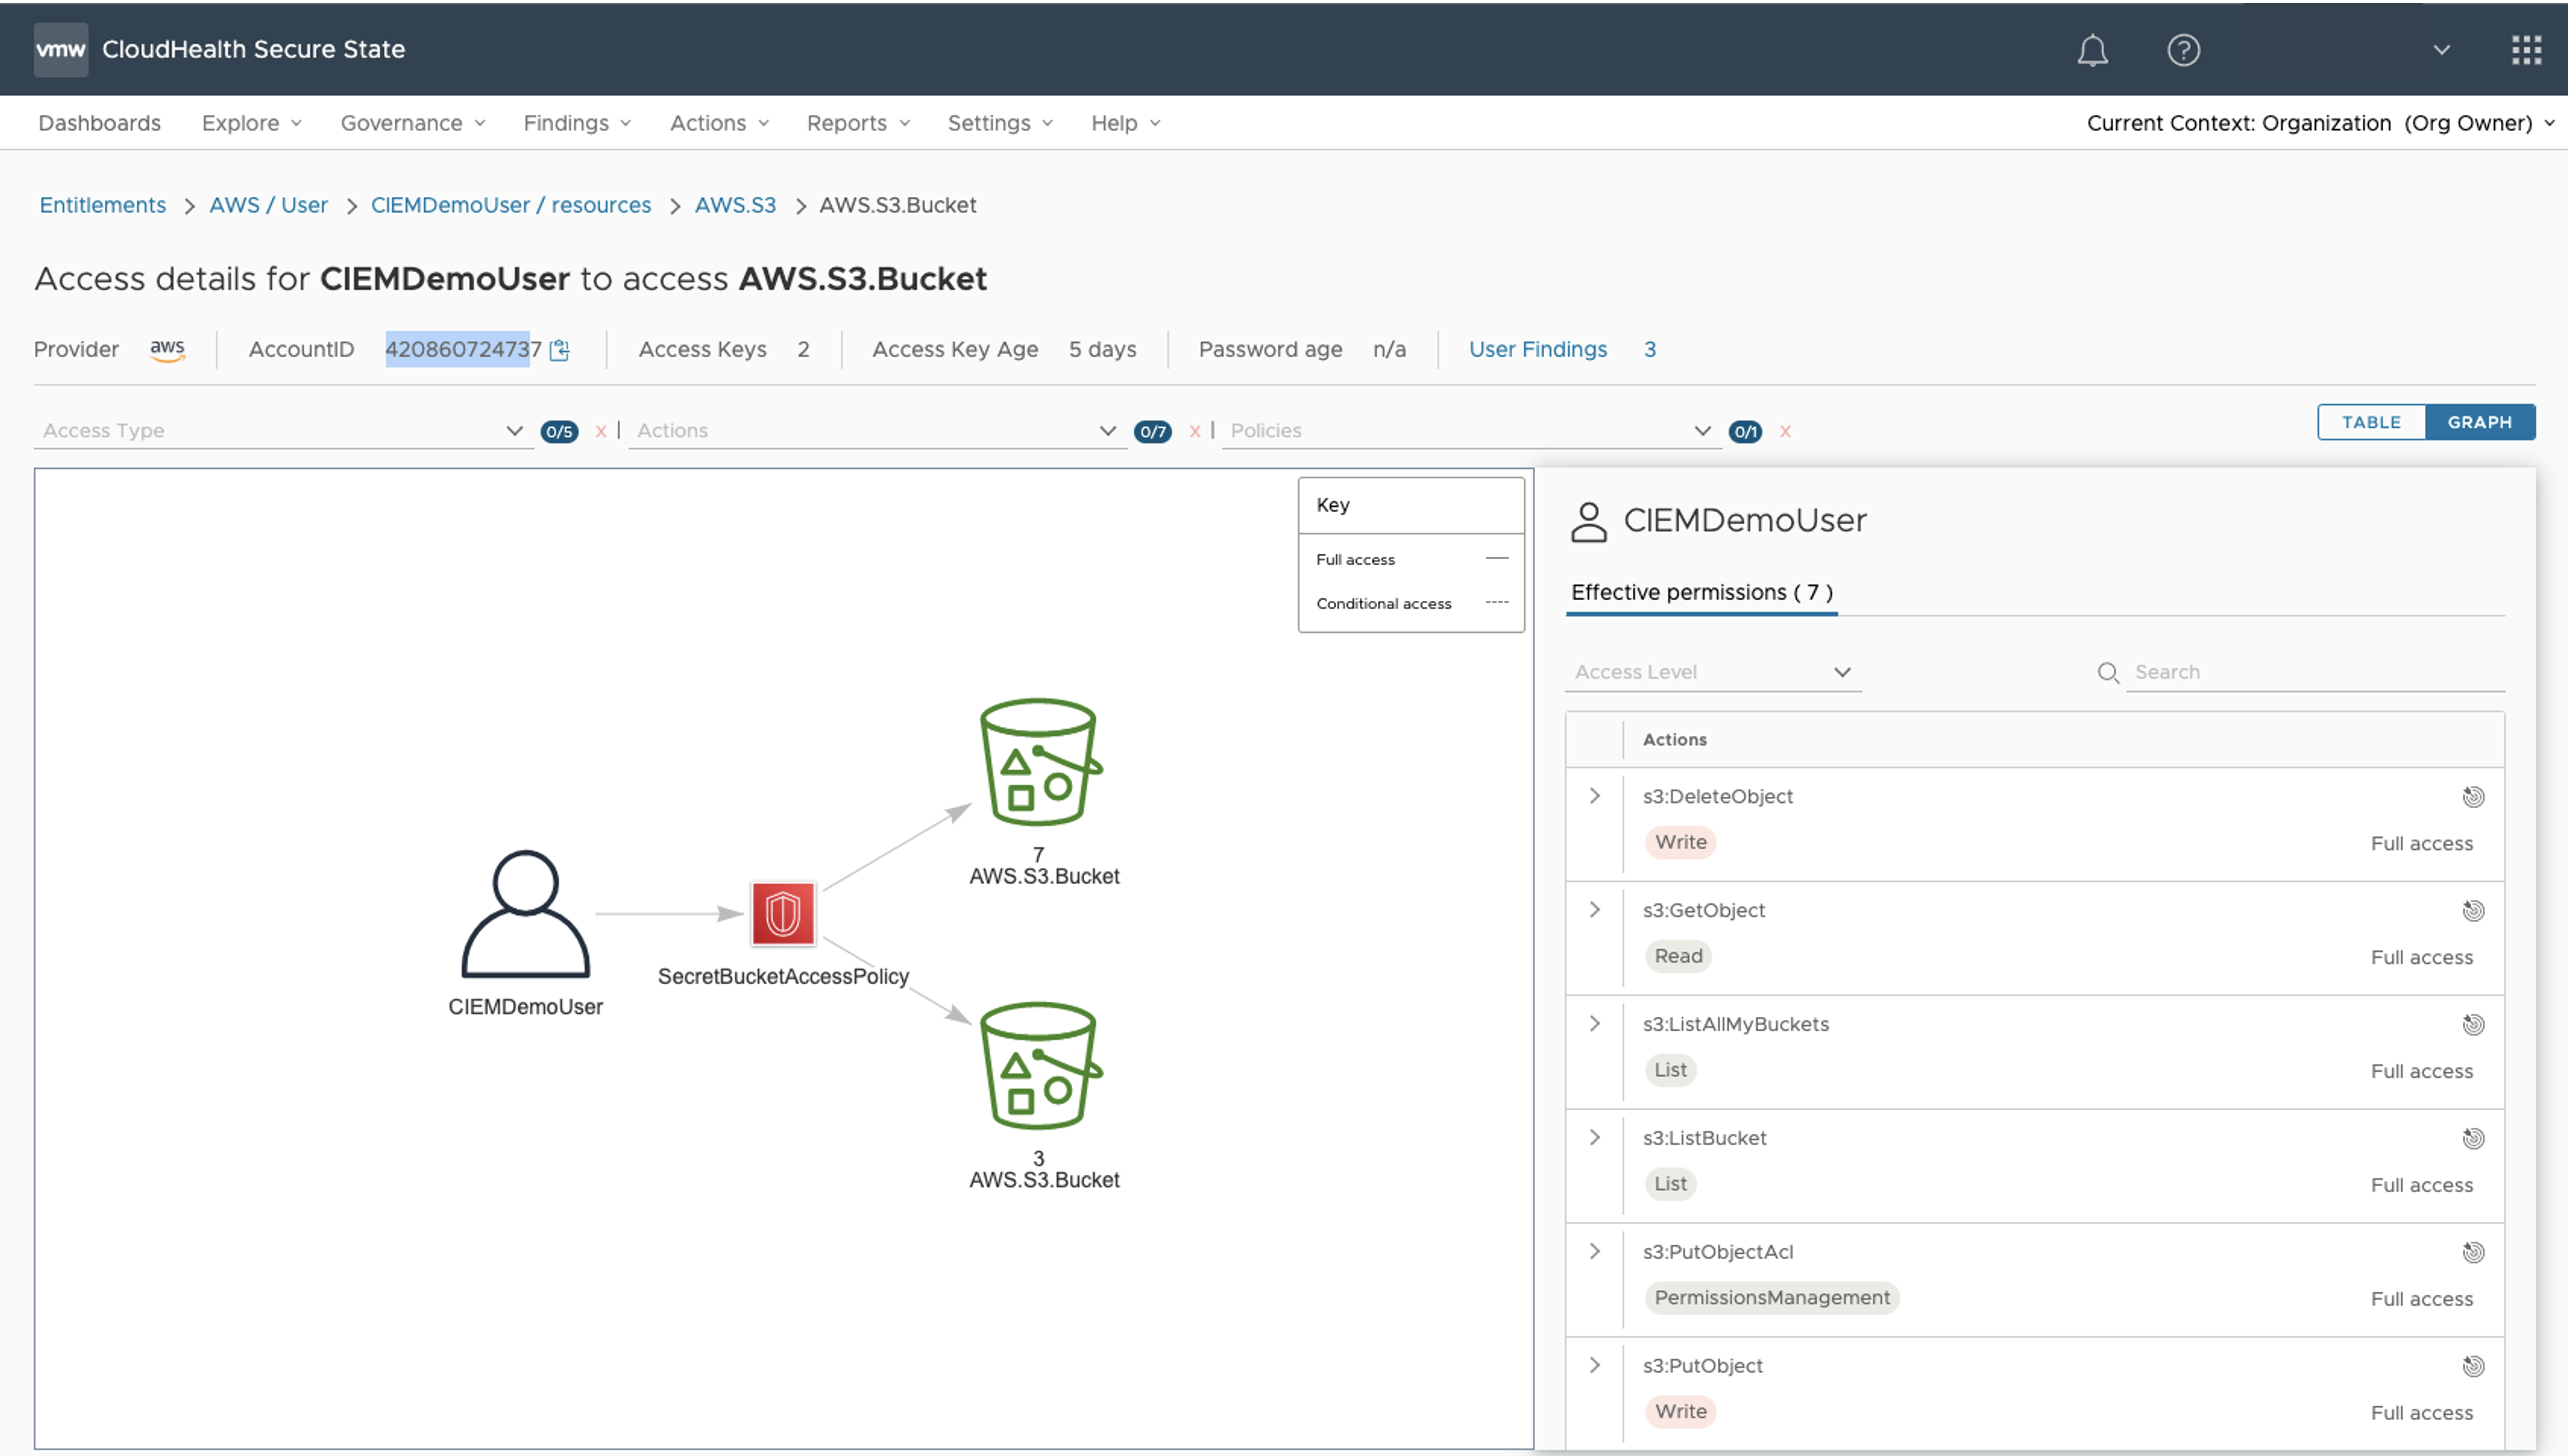Select the Effective permissions tab
Viewport: 2570px width, 1456px height.
pos(1701,592)
